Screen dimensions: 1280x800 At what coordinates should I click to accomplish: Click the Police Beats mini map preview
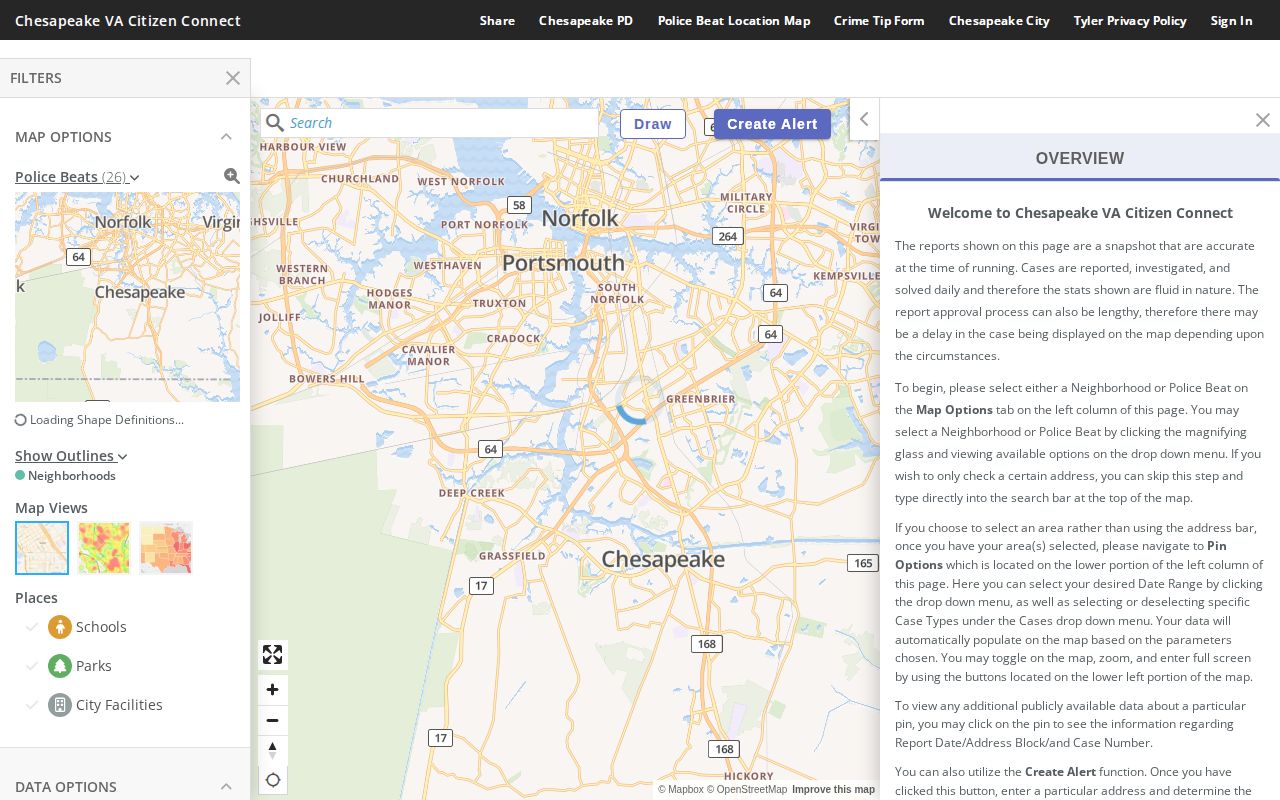point(127,297)
